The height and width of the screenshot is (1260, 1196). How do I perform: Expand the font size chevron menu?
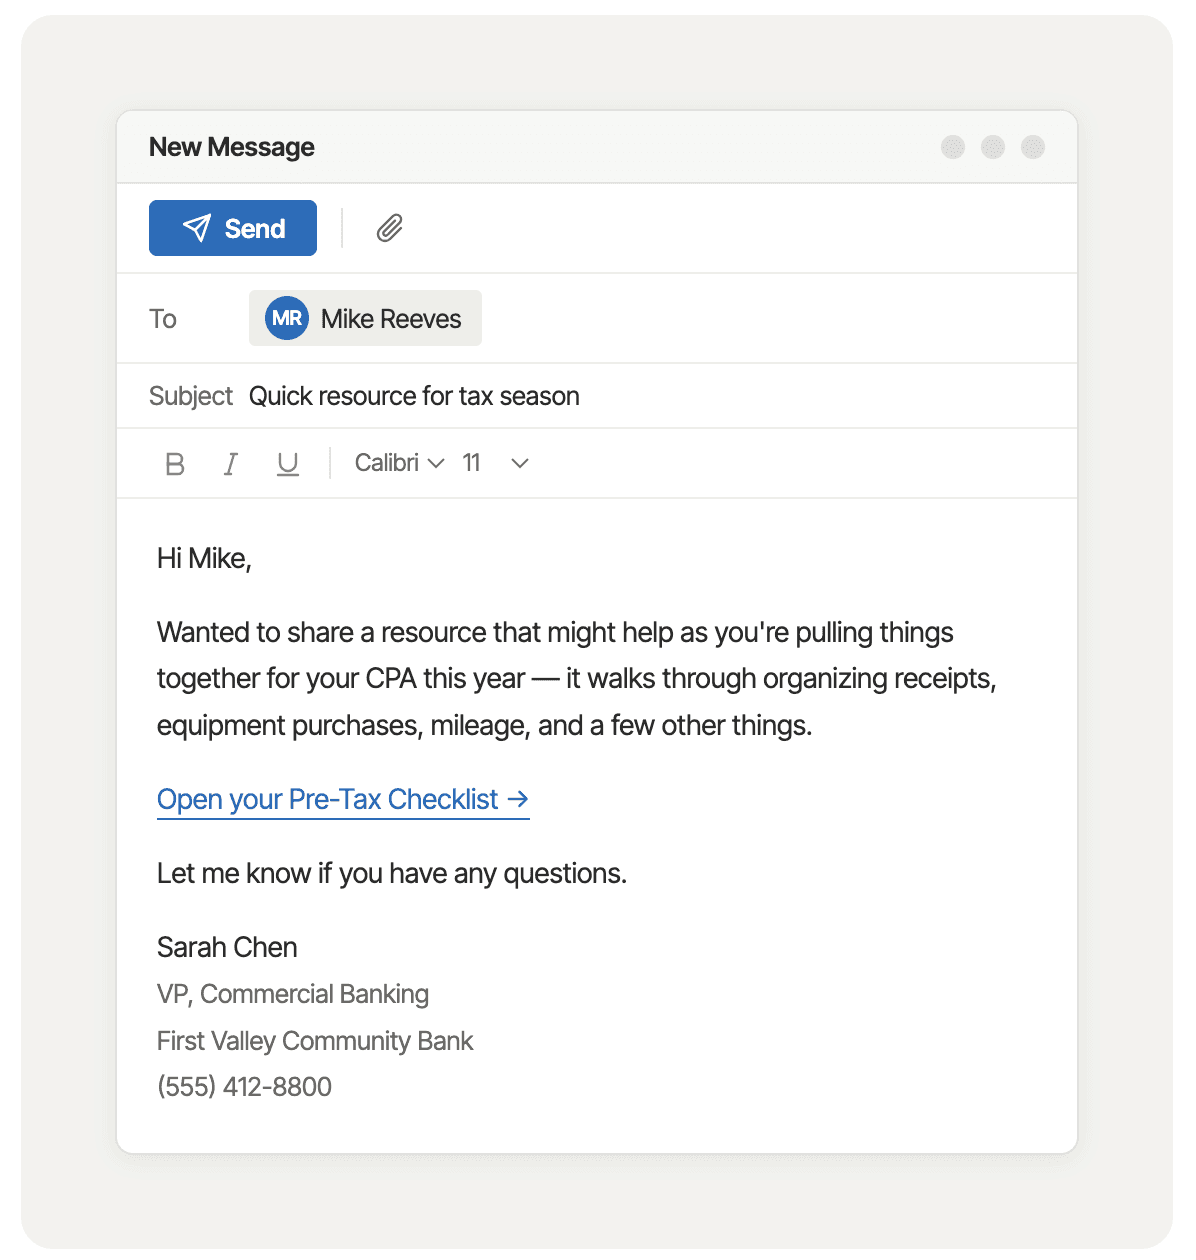pos(519,463)
